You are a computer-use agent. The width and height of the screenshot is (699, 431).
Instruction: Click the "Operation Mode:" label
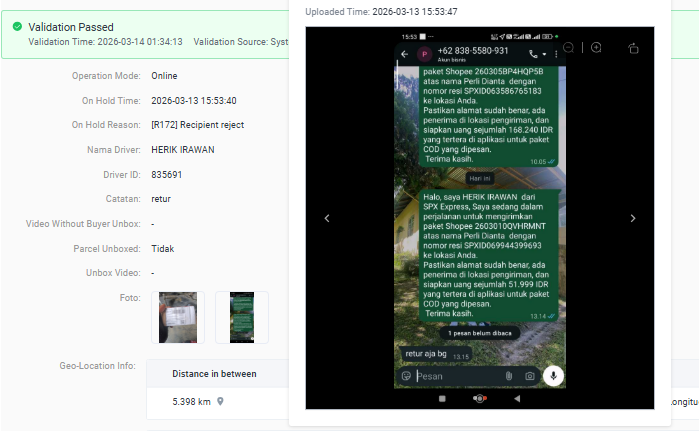coord(106,76)
